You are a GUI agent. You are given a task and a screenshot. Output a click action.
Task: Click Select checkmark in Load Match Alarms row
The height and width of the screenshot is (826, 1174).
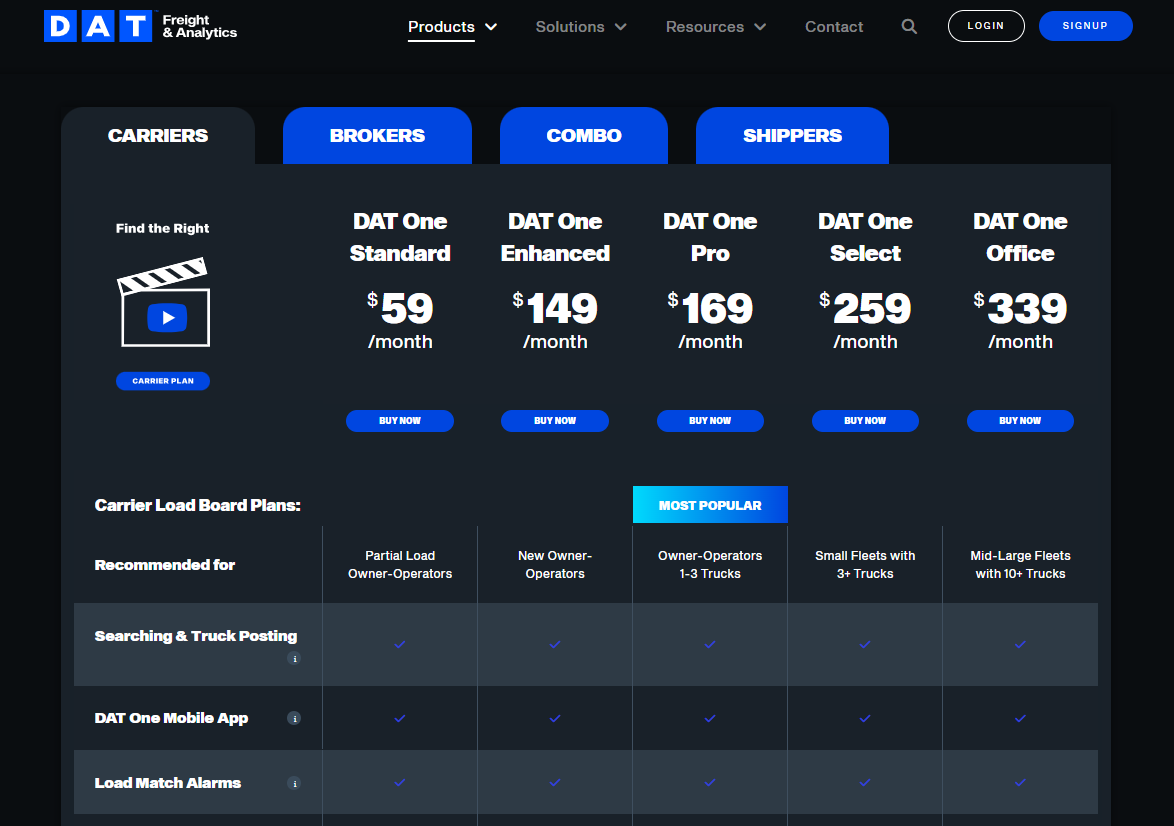pos(865,783)
